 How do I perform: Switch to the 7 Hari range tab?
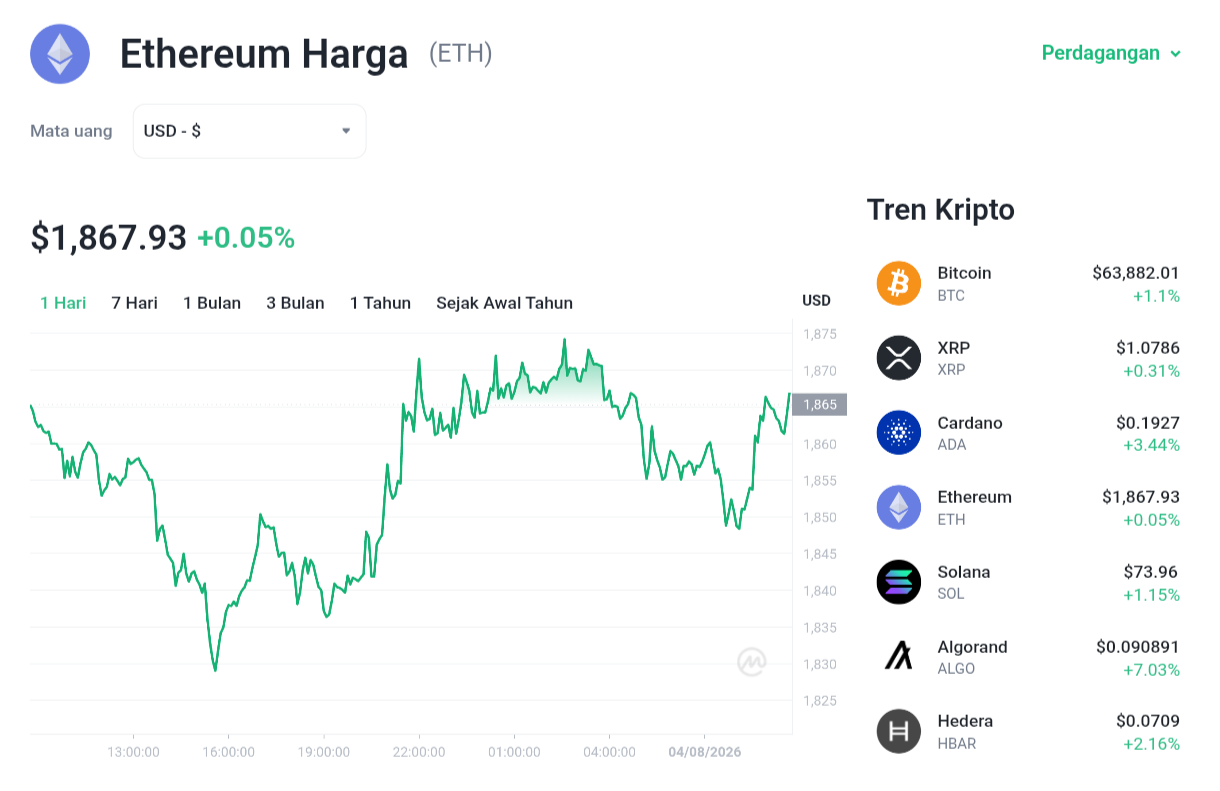pos(134,303)
